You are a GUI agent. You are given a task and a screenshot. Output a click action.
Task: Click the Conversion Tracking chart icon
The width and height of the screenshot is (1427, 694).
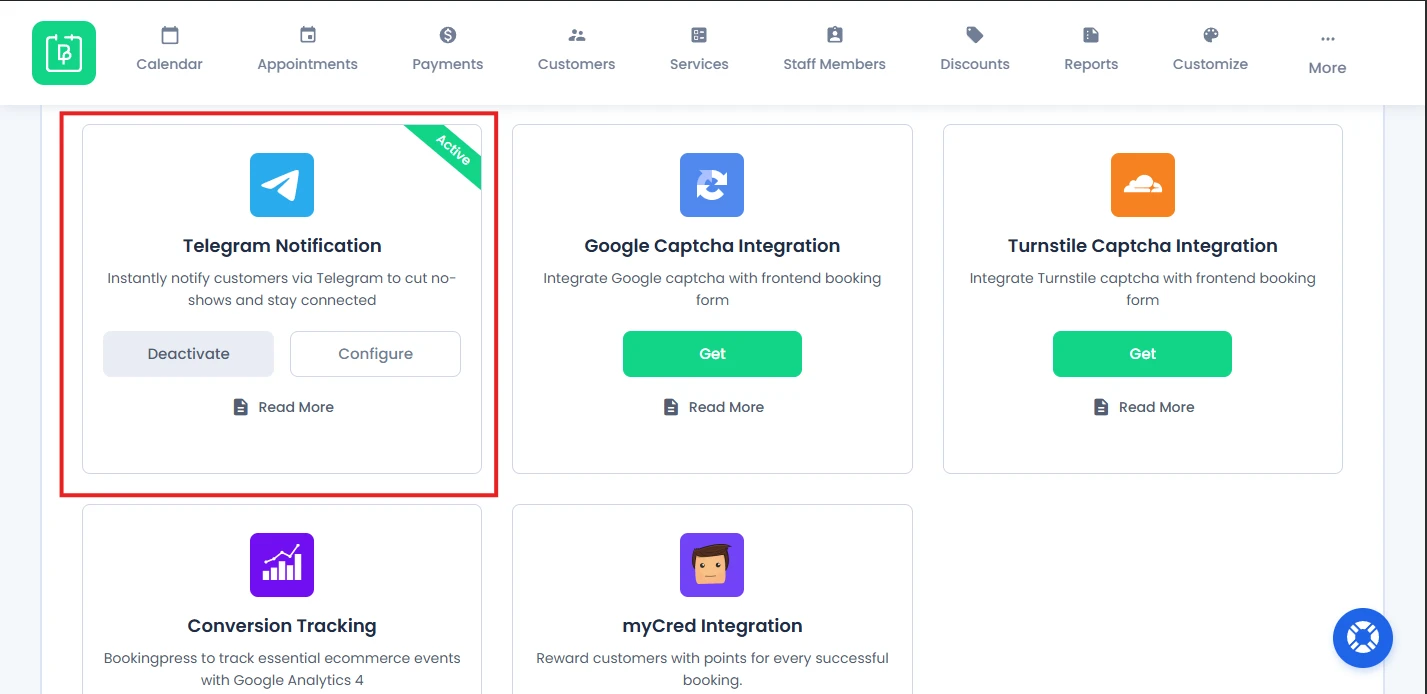click(282, 565)
